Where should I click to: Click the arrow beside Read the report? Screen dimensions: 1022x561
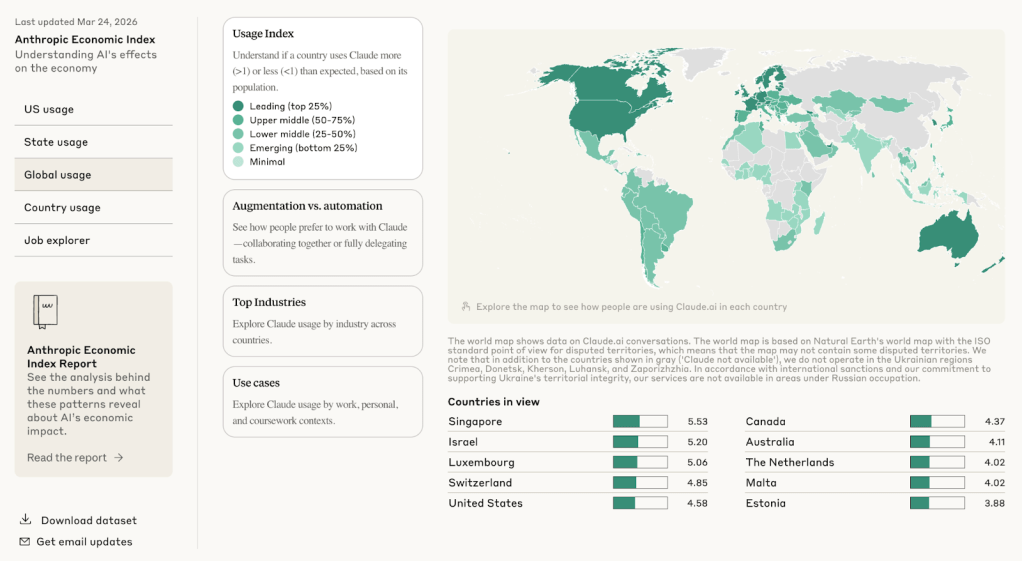pos(119,458)
